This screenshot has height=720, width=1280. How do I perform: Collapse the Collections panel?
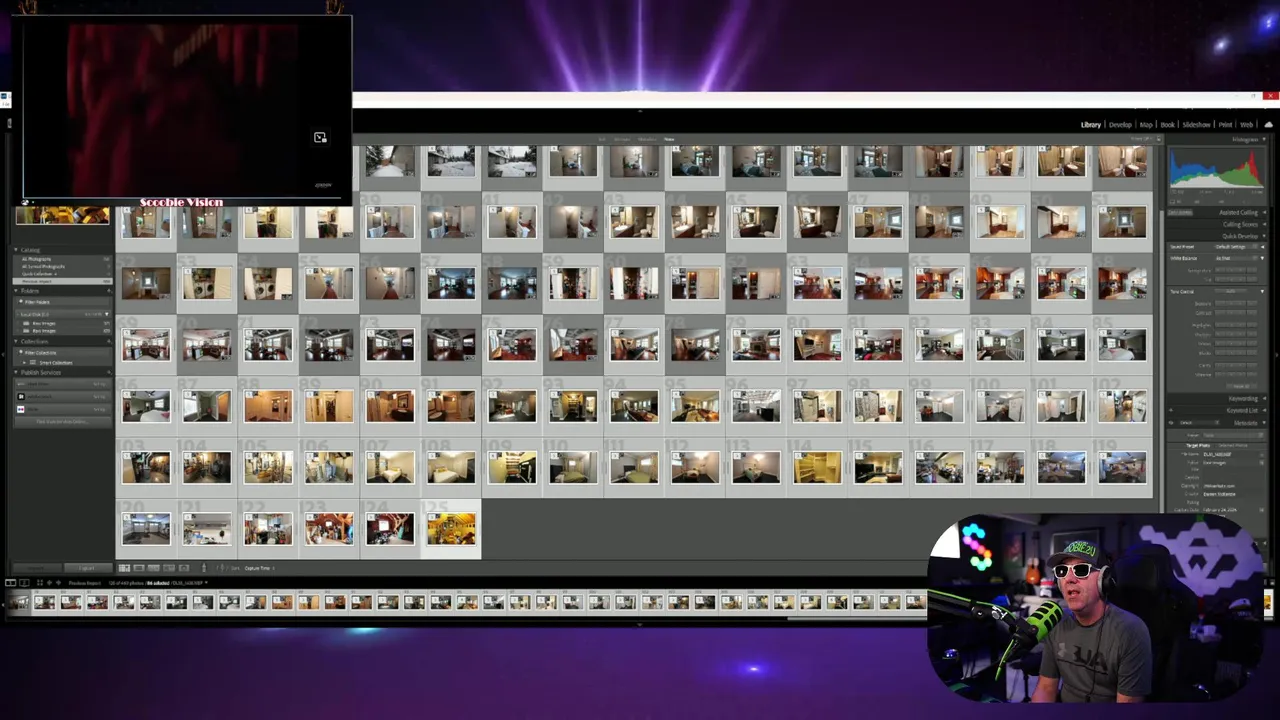(16, 342)
